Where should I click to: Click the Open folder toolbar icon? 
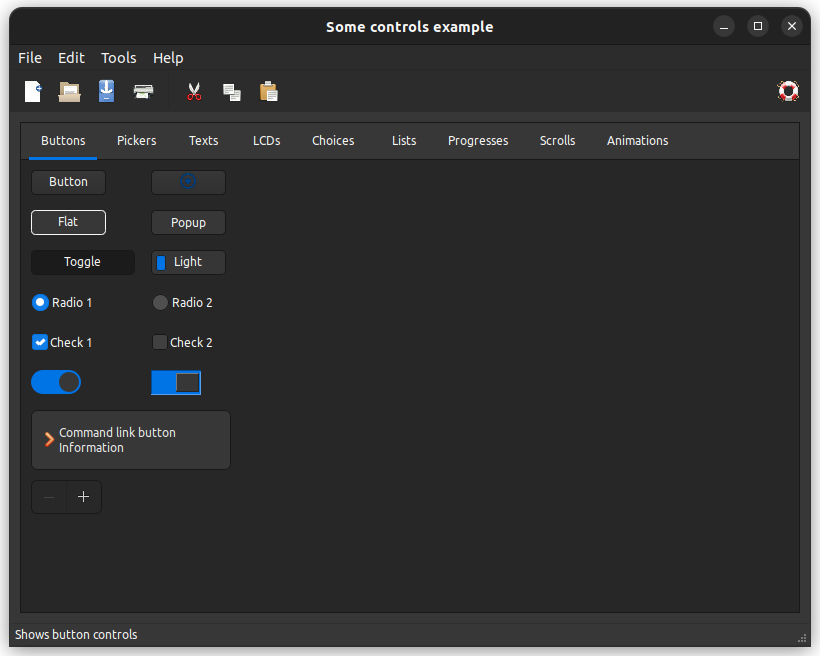[69, 92]
